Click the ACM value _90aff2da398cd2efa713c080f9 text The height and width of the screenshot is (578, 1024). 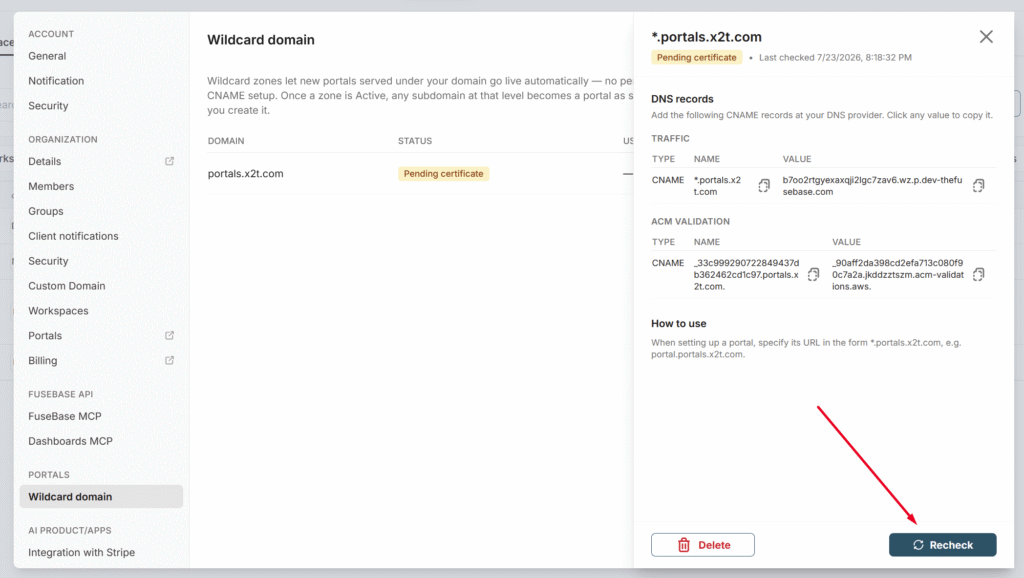(898, 274)
